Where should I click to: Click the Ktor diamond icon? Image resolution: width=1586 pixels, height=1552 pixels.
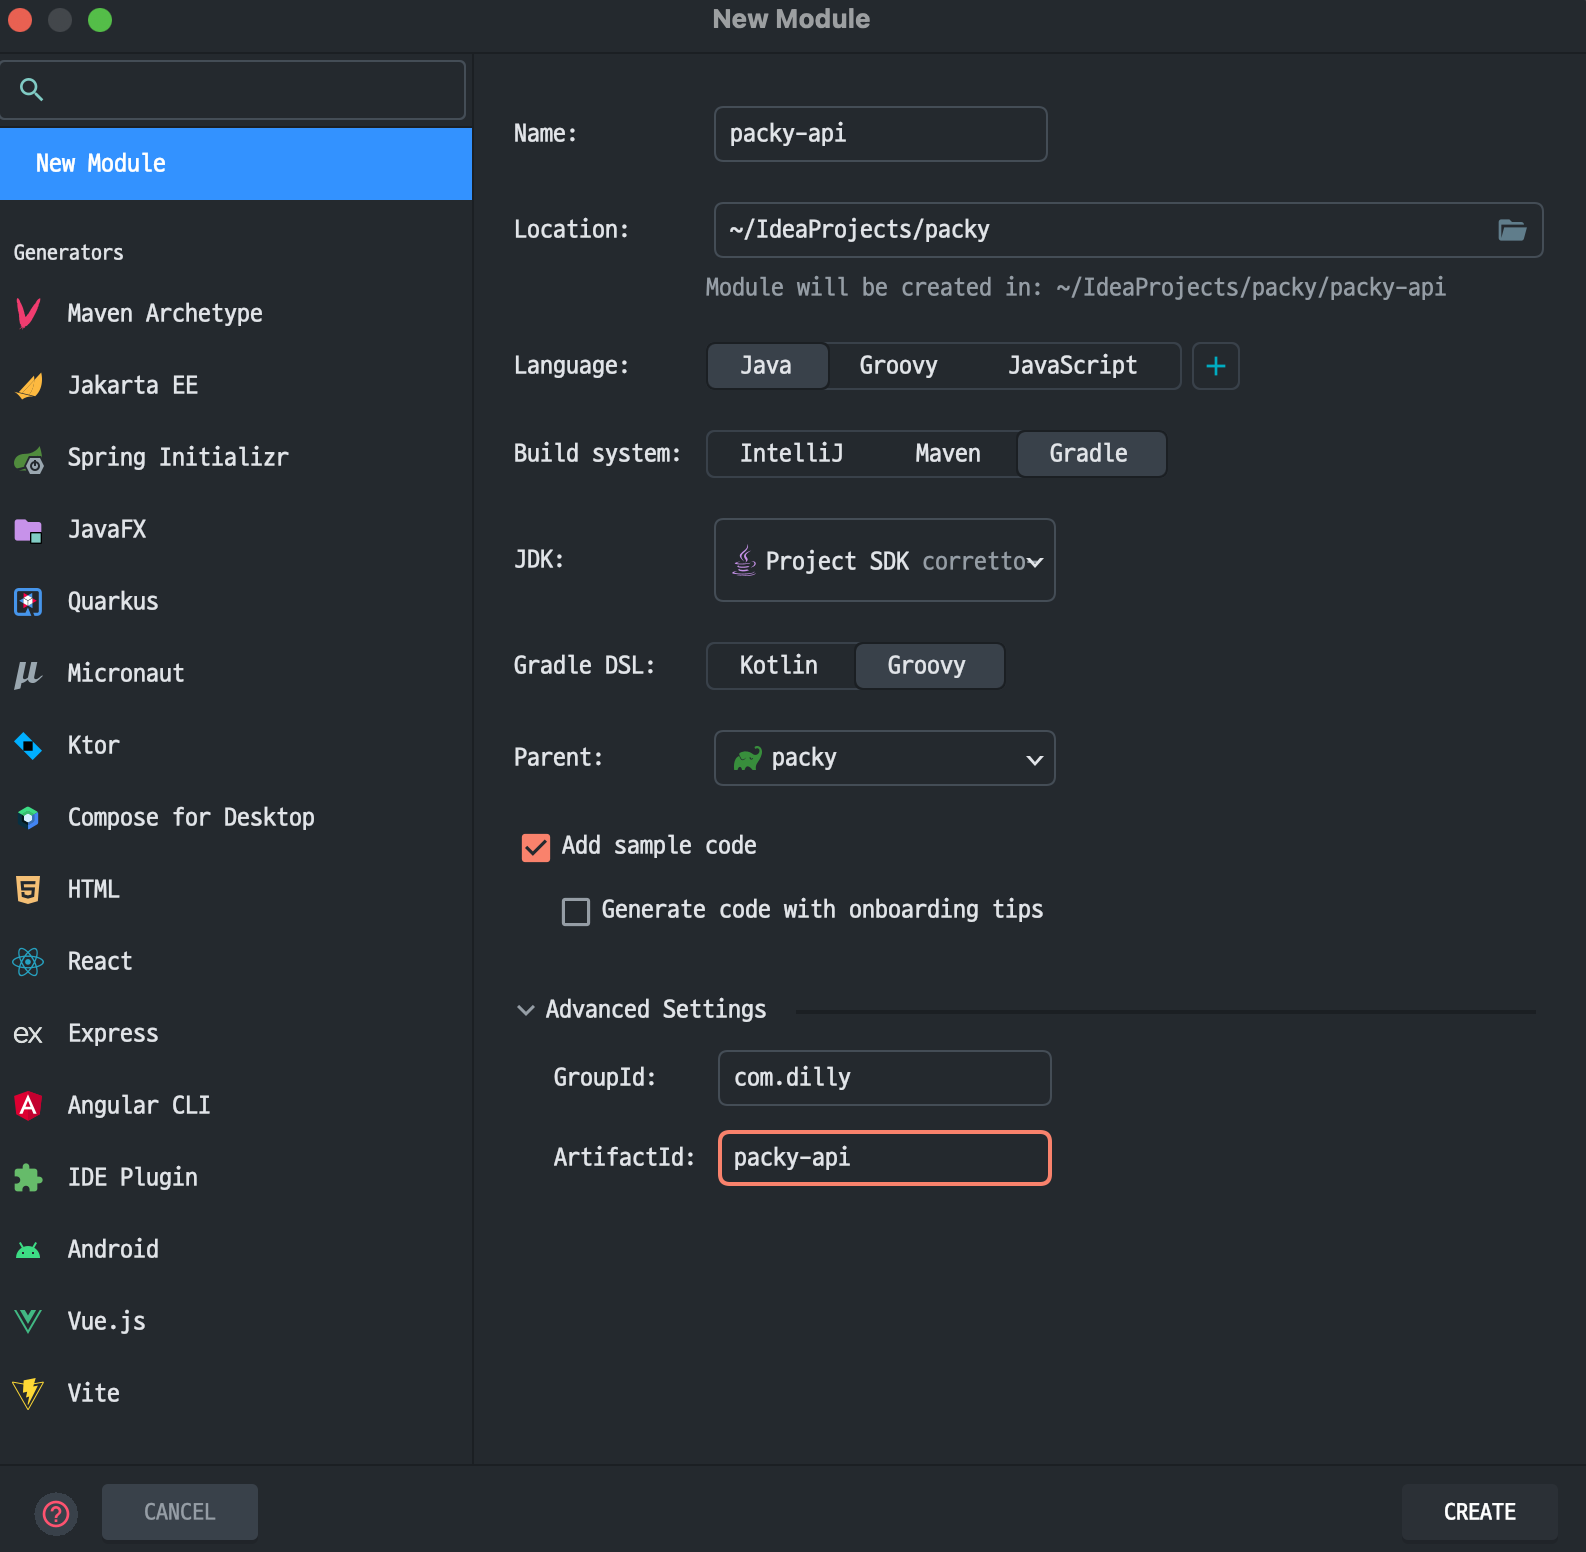coord(28,746)
